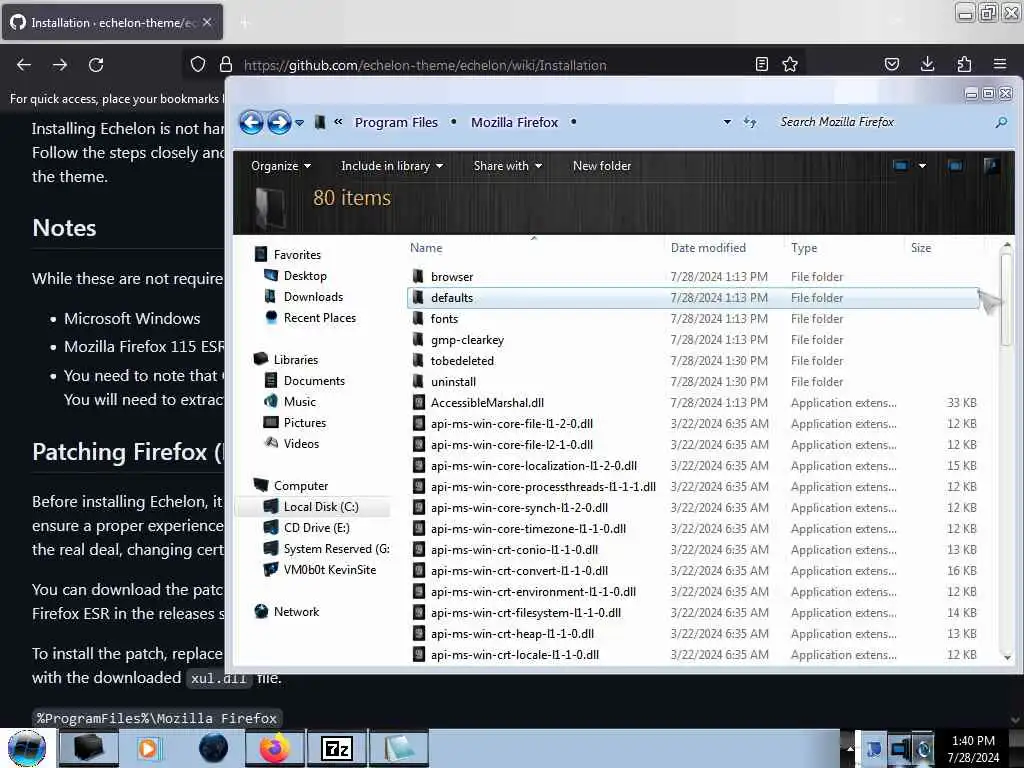Open the Pictures library
Viewport: 1024px width, 768px height.
click(295, 423)
